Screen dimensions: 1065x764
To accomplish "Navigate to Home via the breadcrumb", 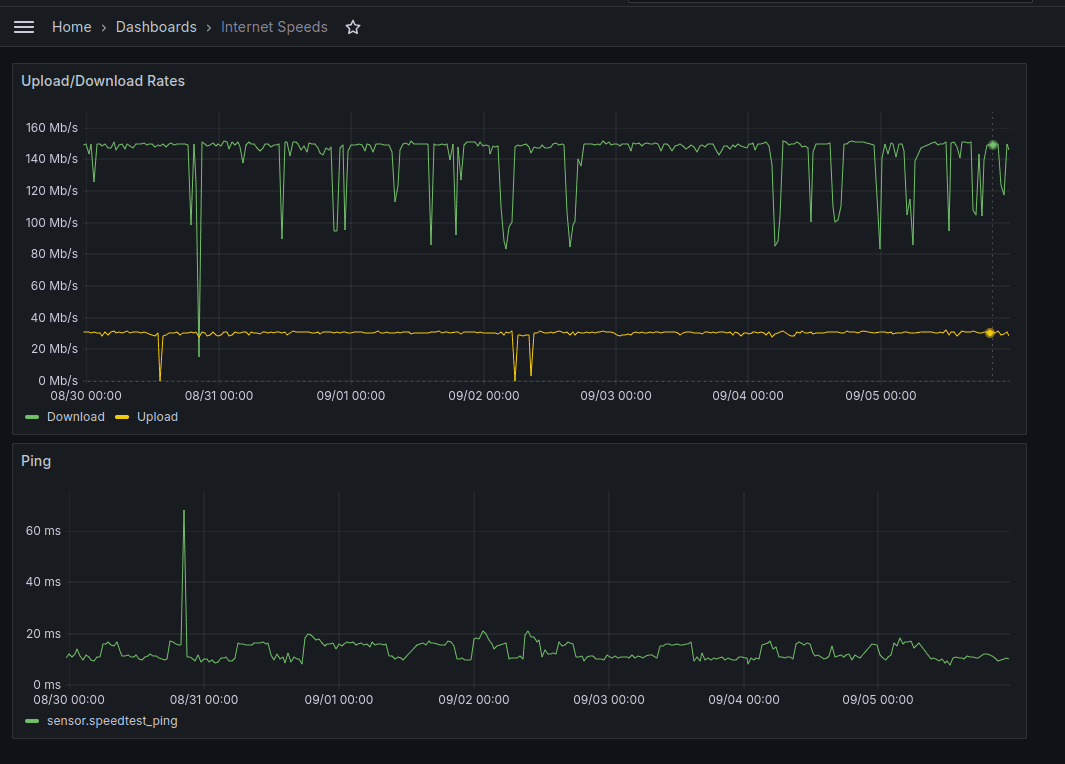I will (71, 27).
